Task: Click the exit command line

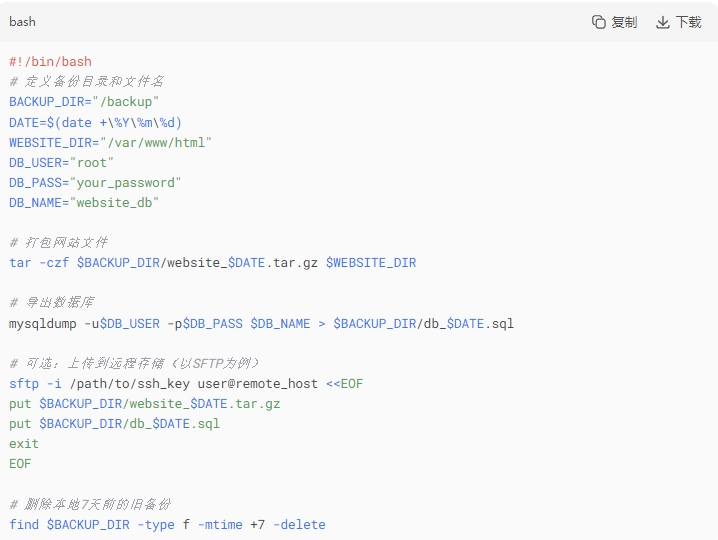Action: [x=24, y=443]
